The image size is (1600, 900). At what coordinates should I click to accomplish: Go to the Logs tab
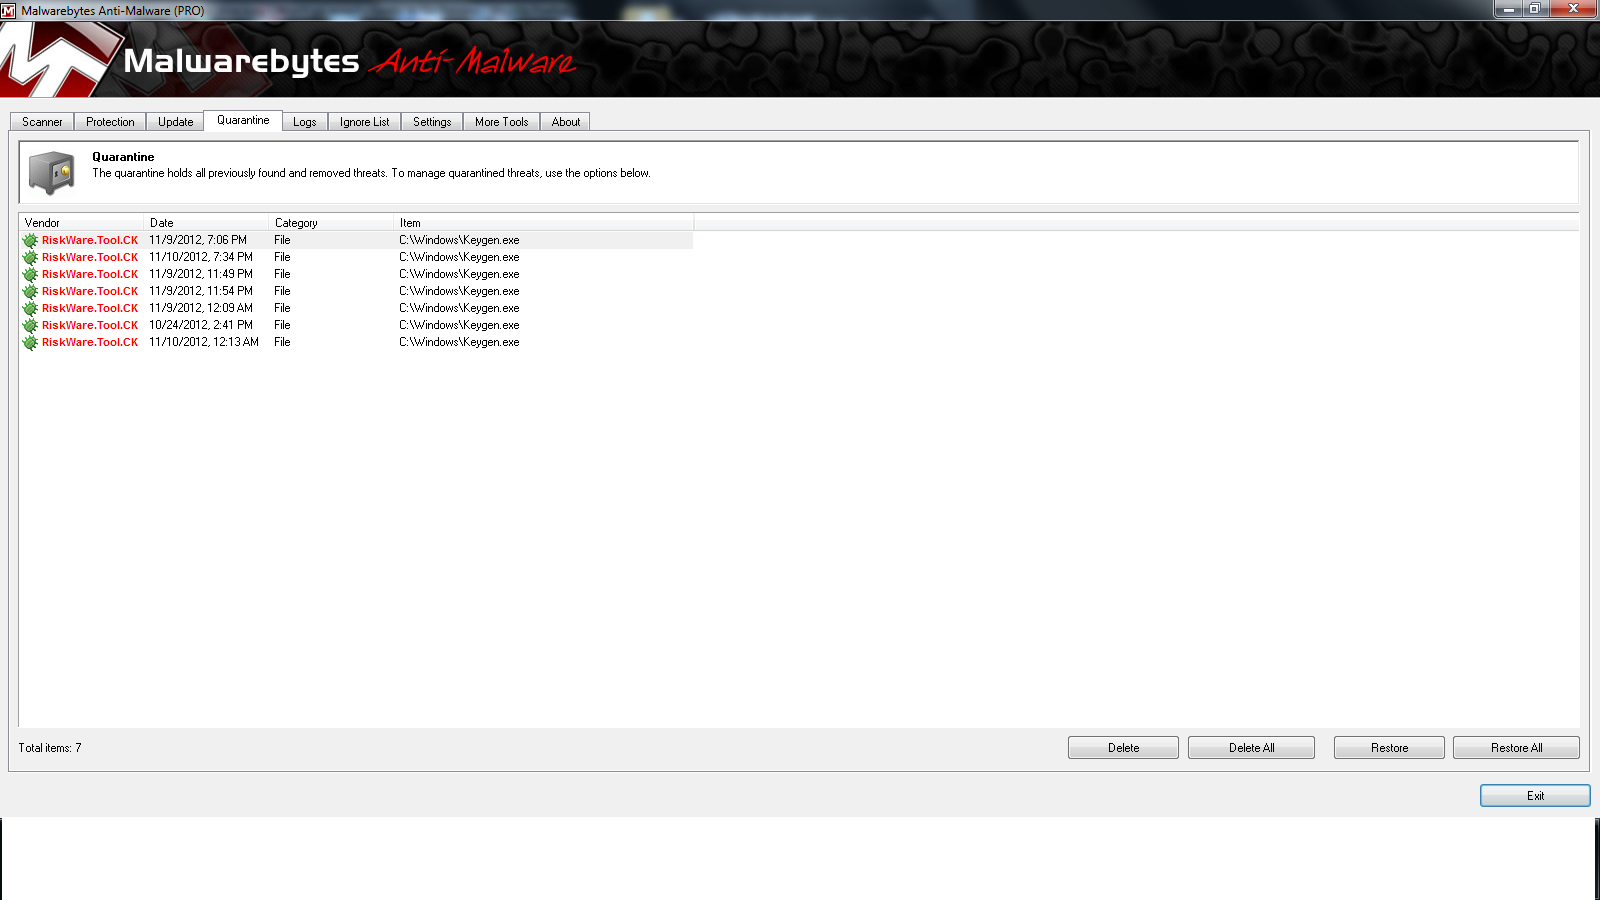coord(305,122)
